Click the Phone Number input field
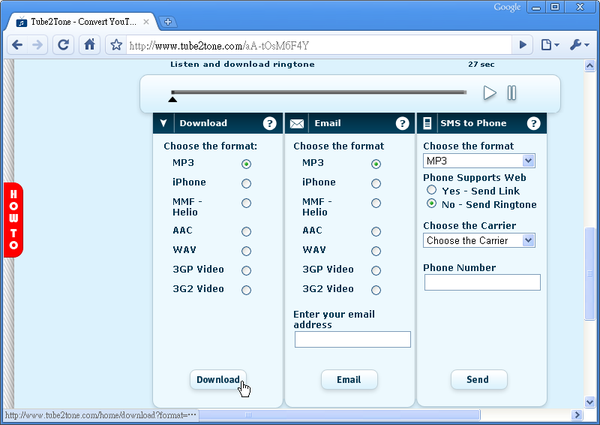The height and width of the screenshot is (425, 600). tap(482, 282)
